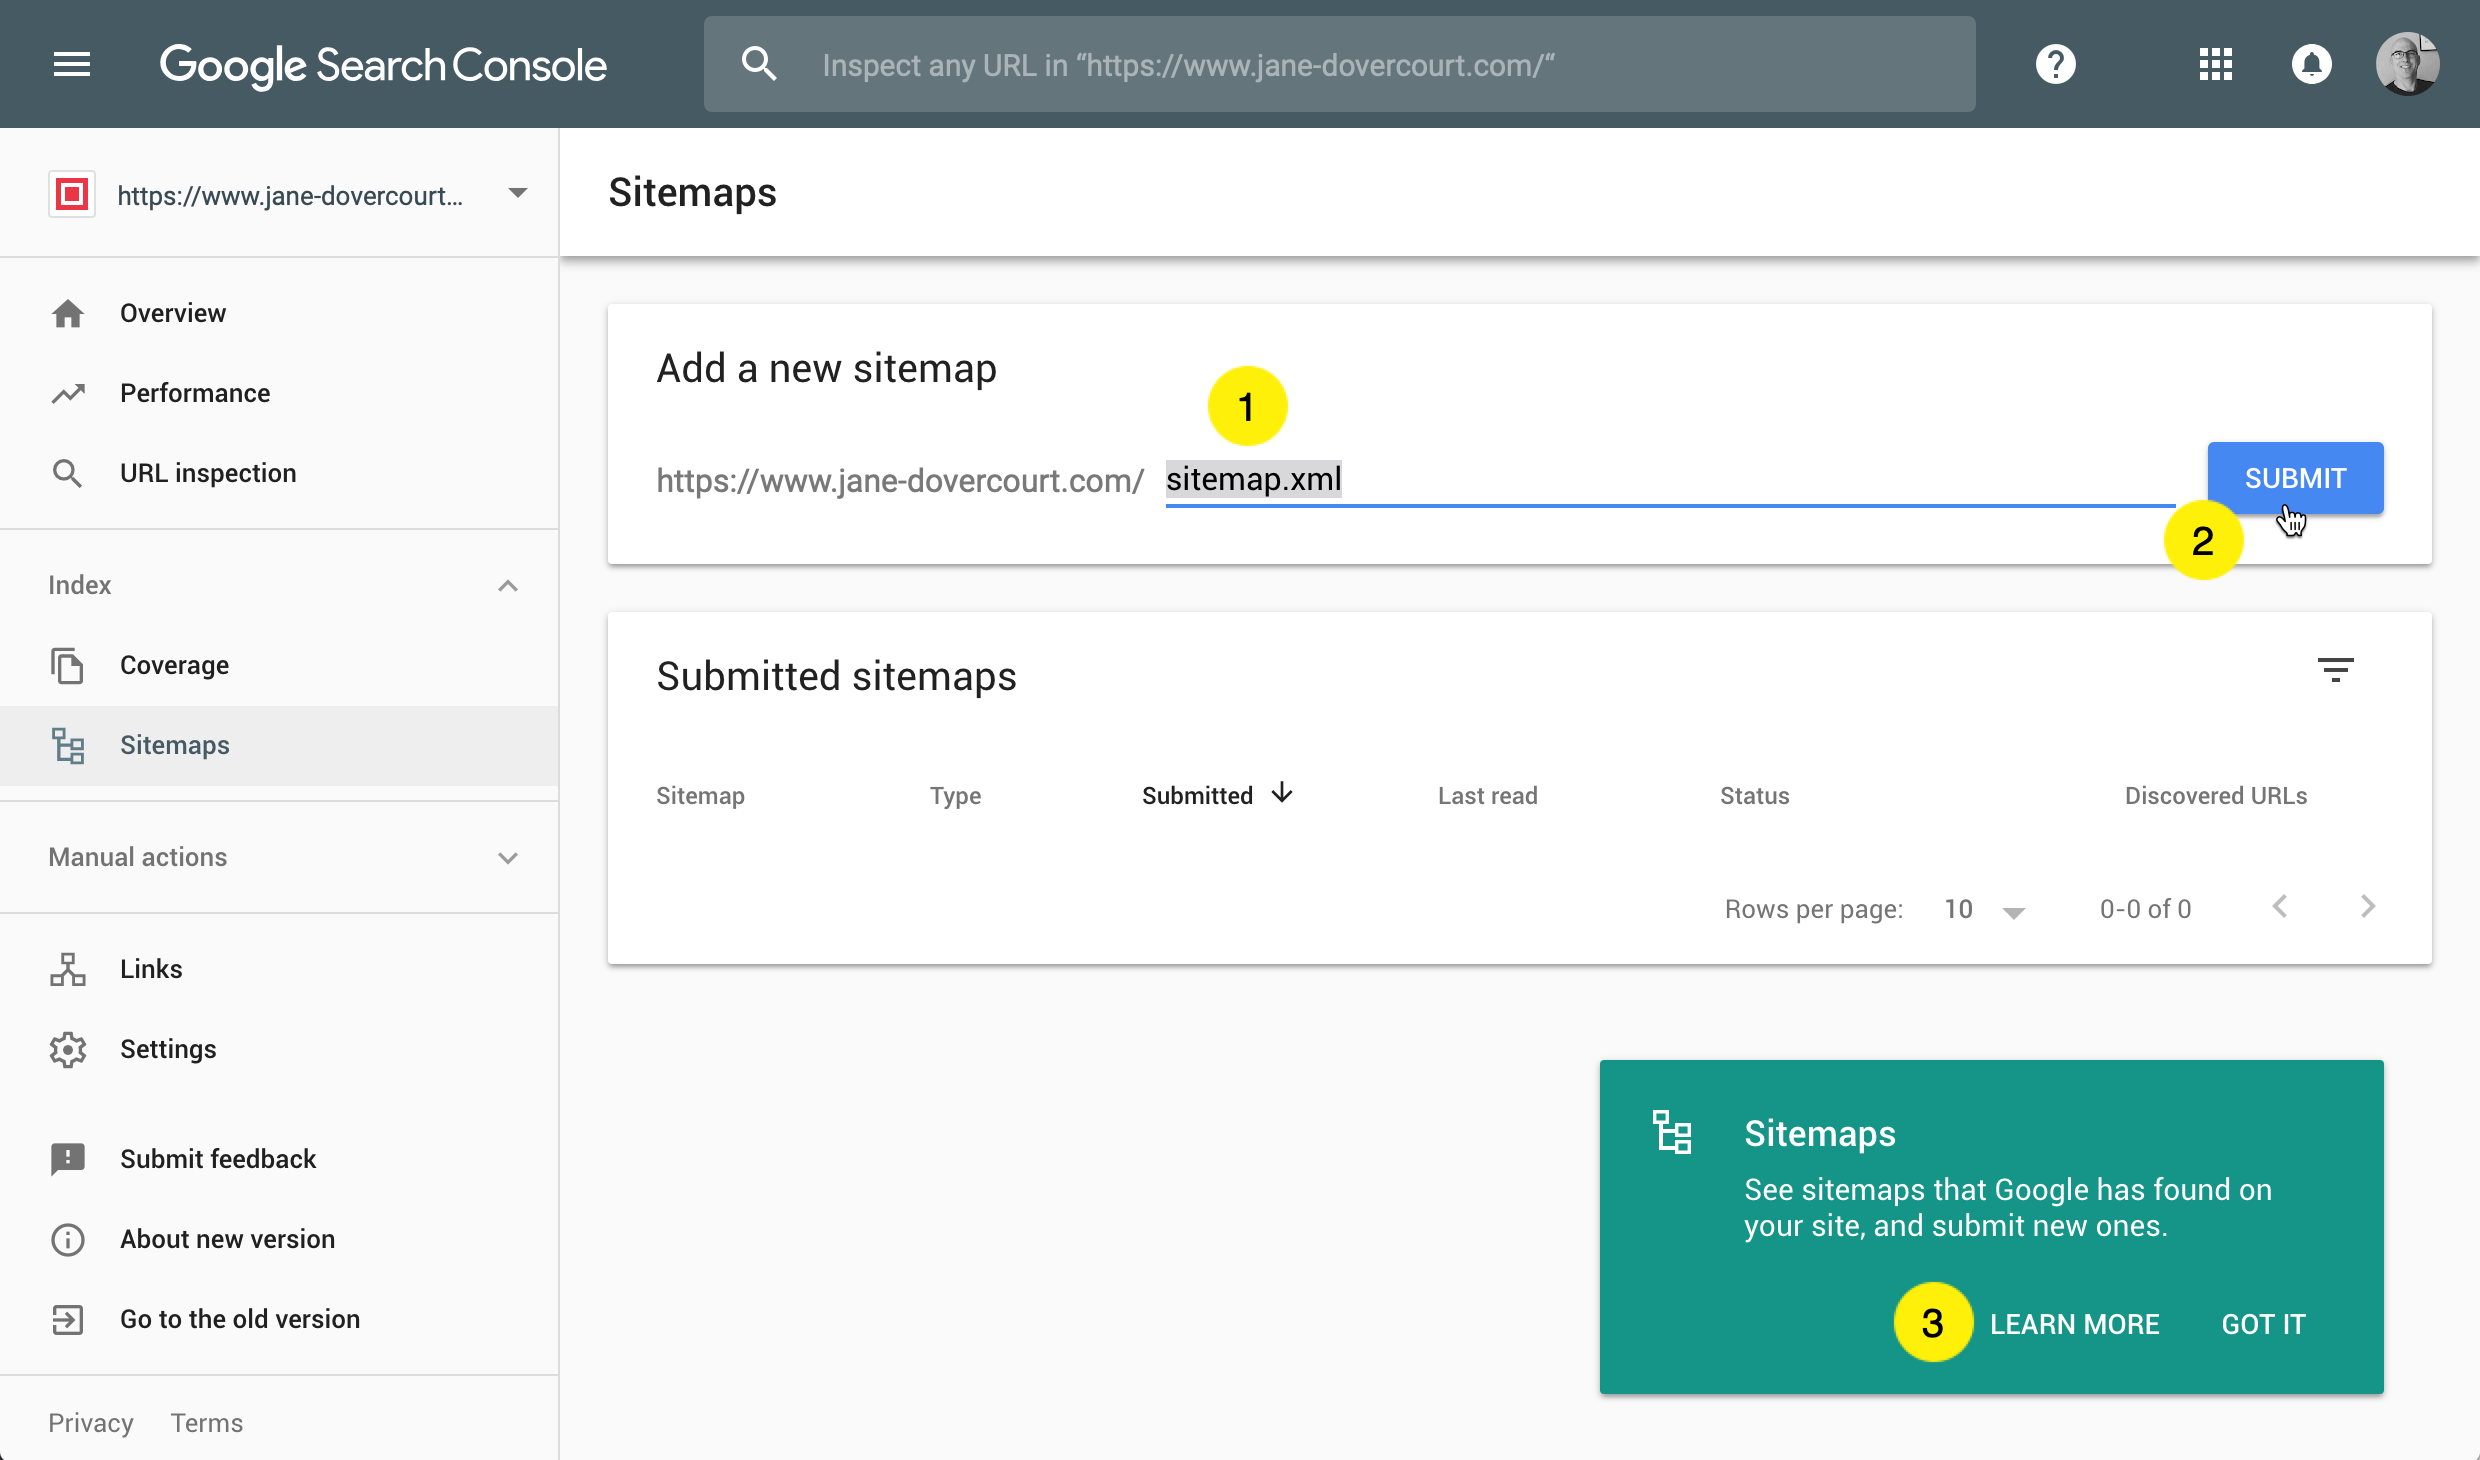Open the Coverage report

coord(174,666)
